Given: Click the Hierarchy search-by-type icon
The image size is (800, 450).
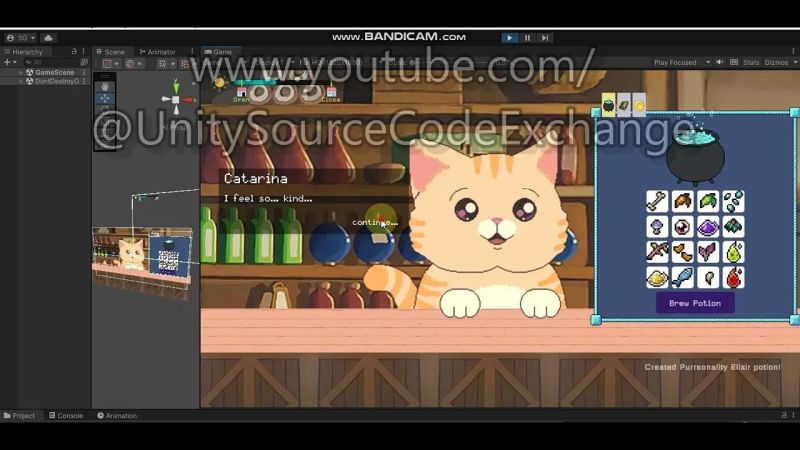Looking at the screenshot, I should click(84, 62).
